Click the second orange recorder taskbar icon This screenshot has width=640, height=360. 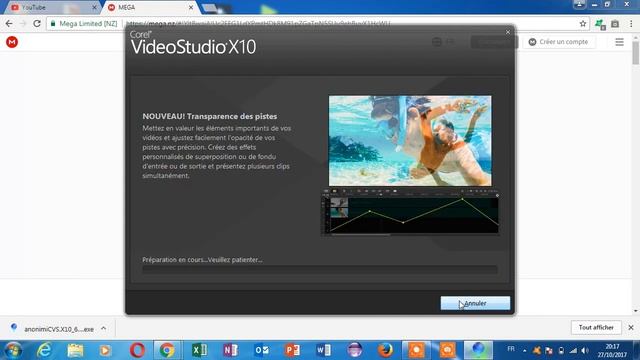click(x=447, y=350)
